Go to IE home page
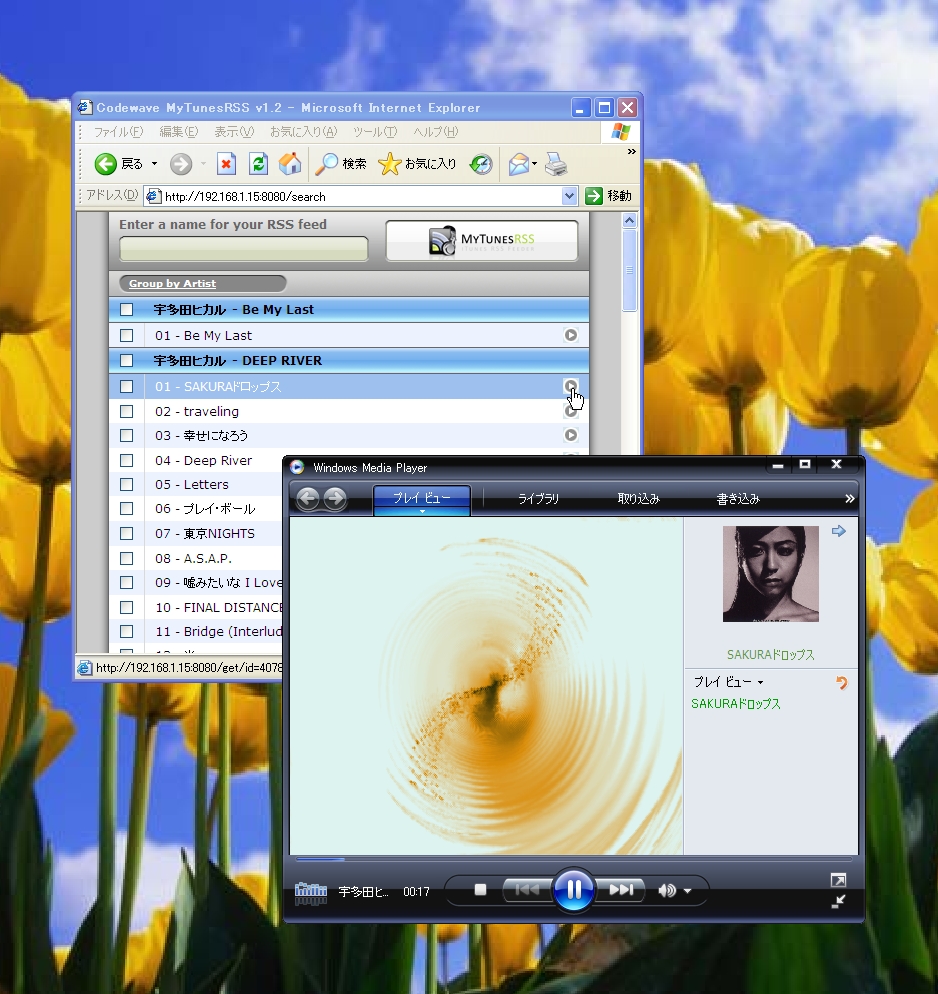 [290, 164]
